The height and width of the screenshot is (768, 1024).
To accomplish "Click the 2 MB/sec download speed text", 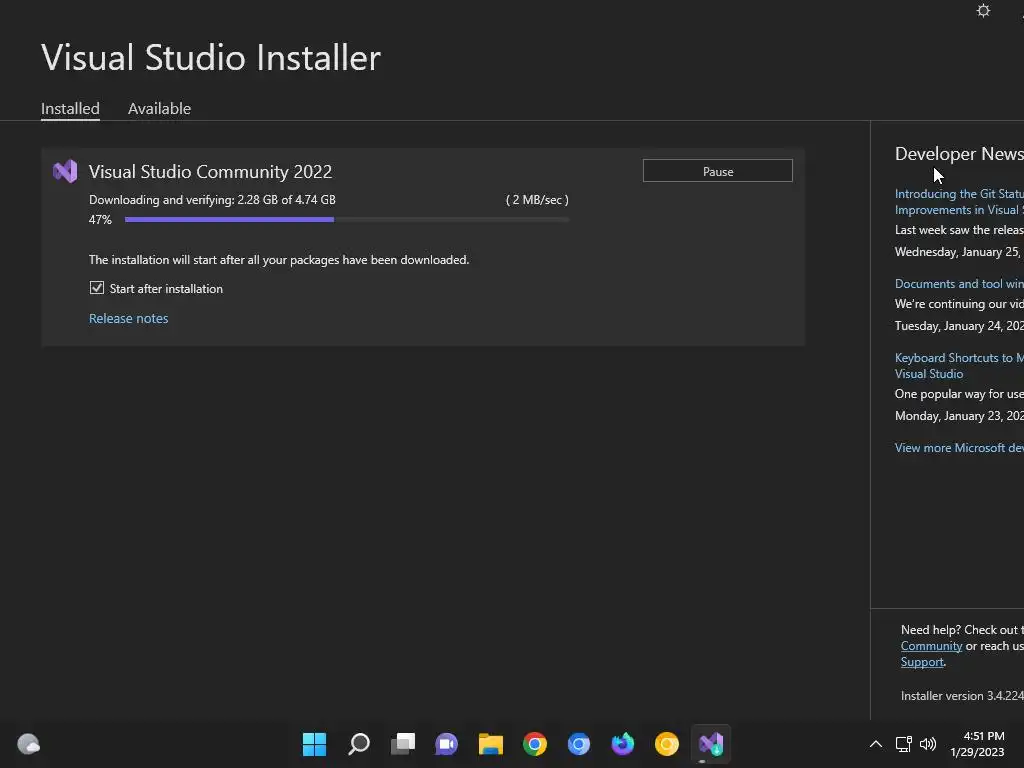I will click(537, 200).
